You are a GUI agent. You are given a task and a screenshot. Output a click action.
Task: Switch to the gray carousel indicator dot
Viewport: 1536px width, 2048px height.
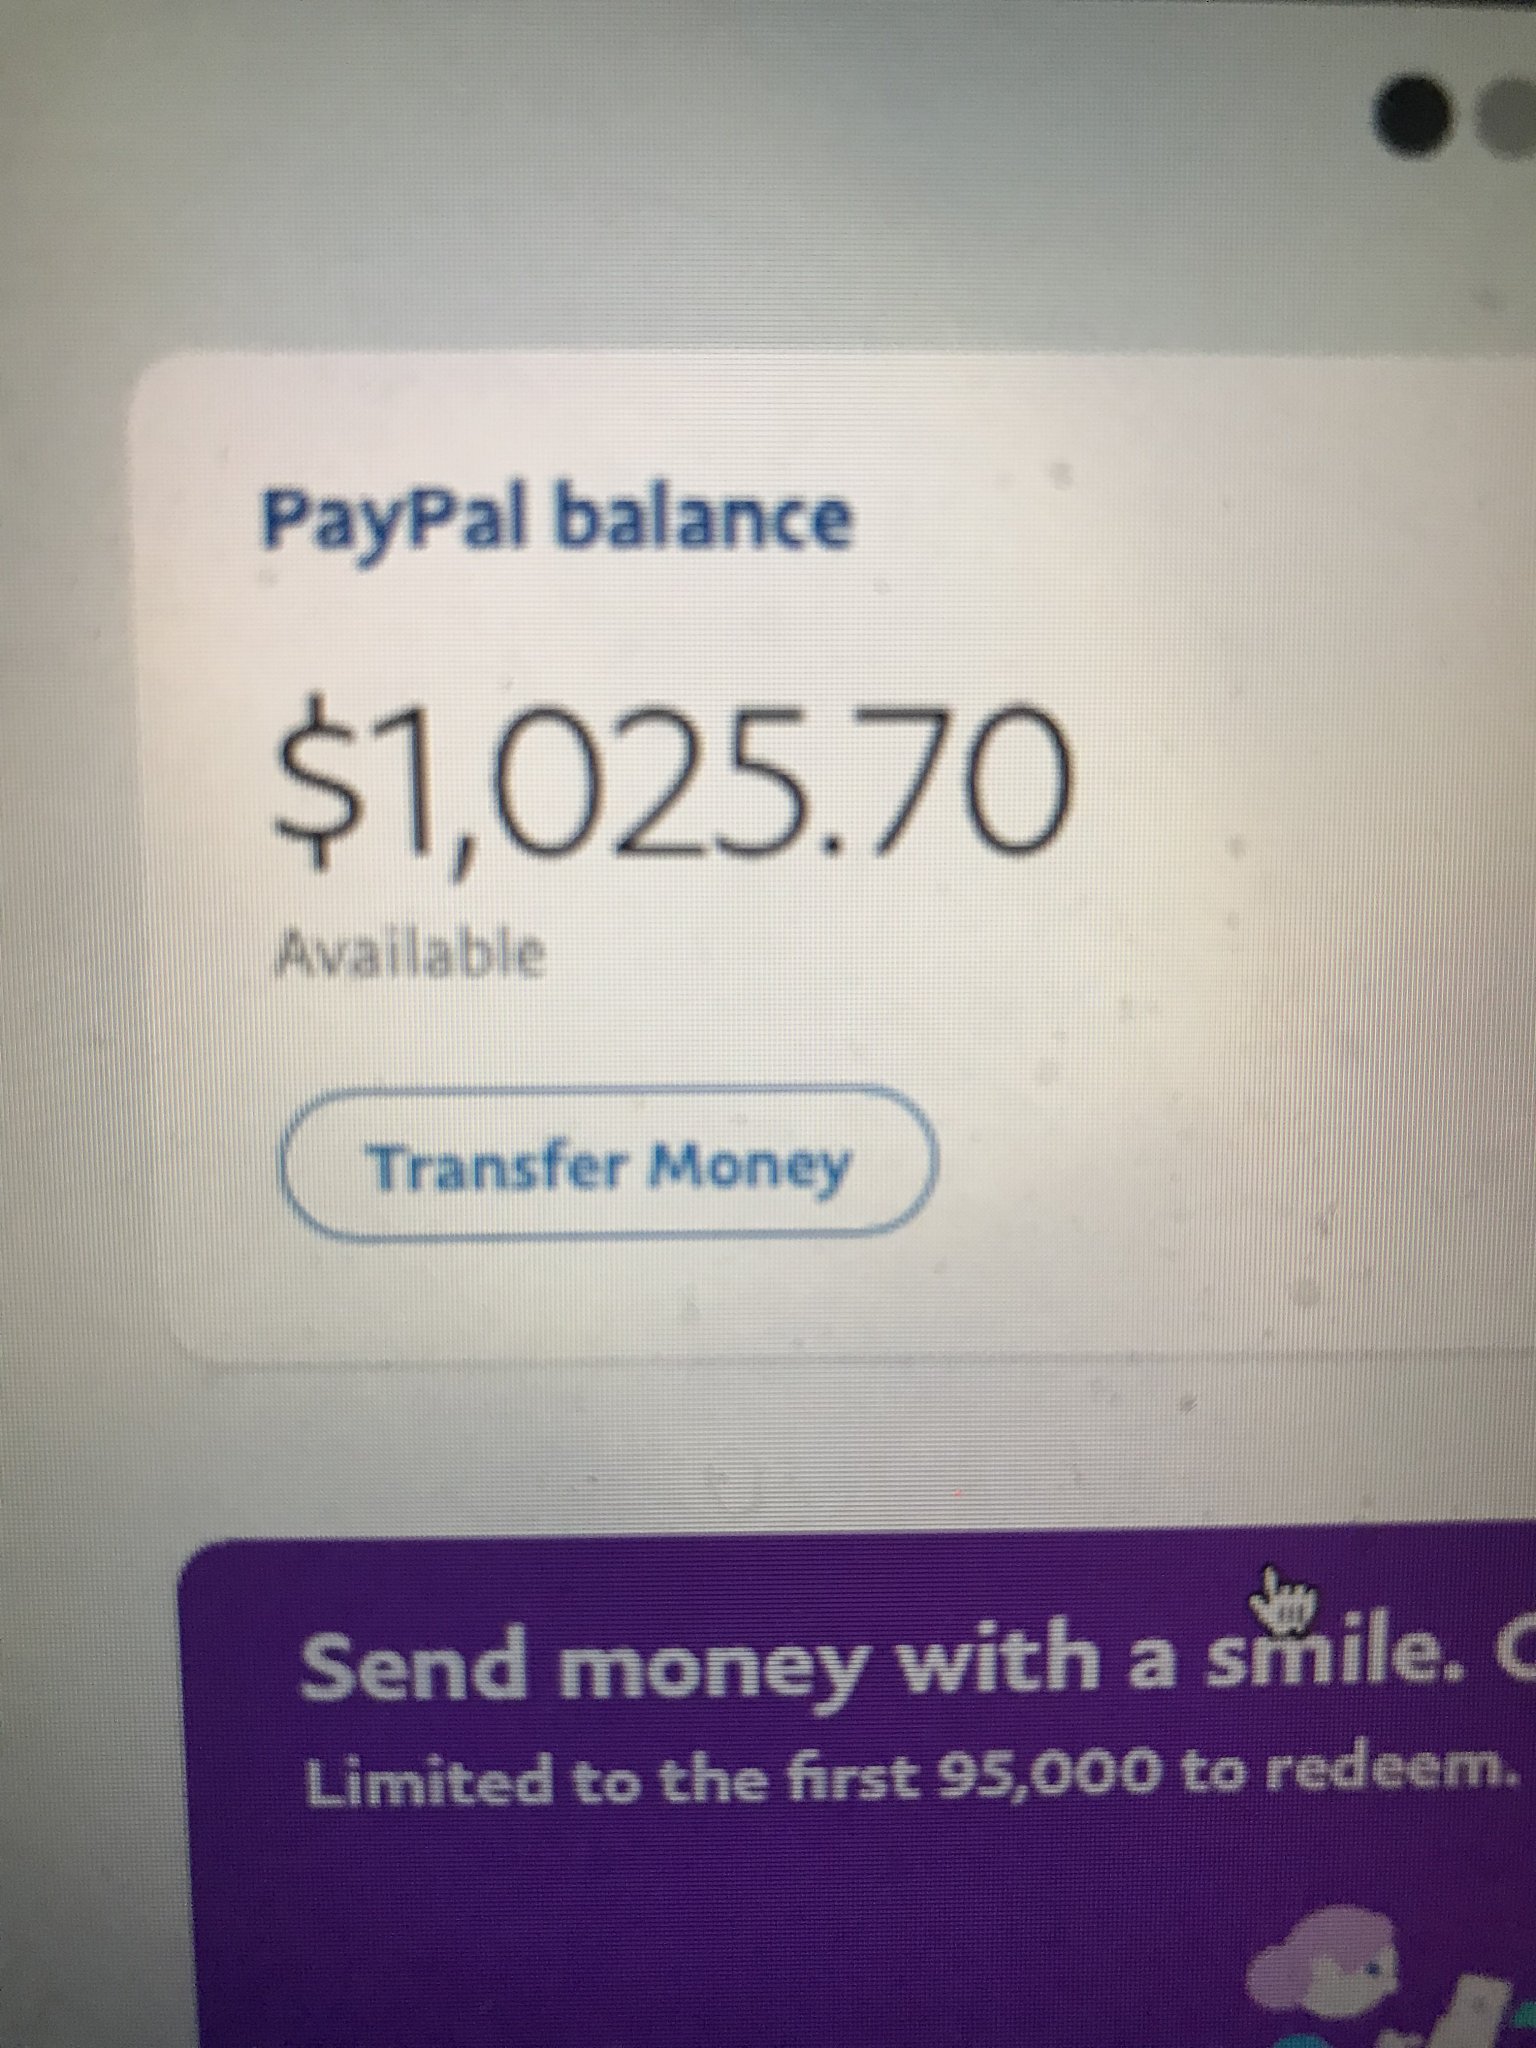pyautogui.click(x=1503, y=118)
